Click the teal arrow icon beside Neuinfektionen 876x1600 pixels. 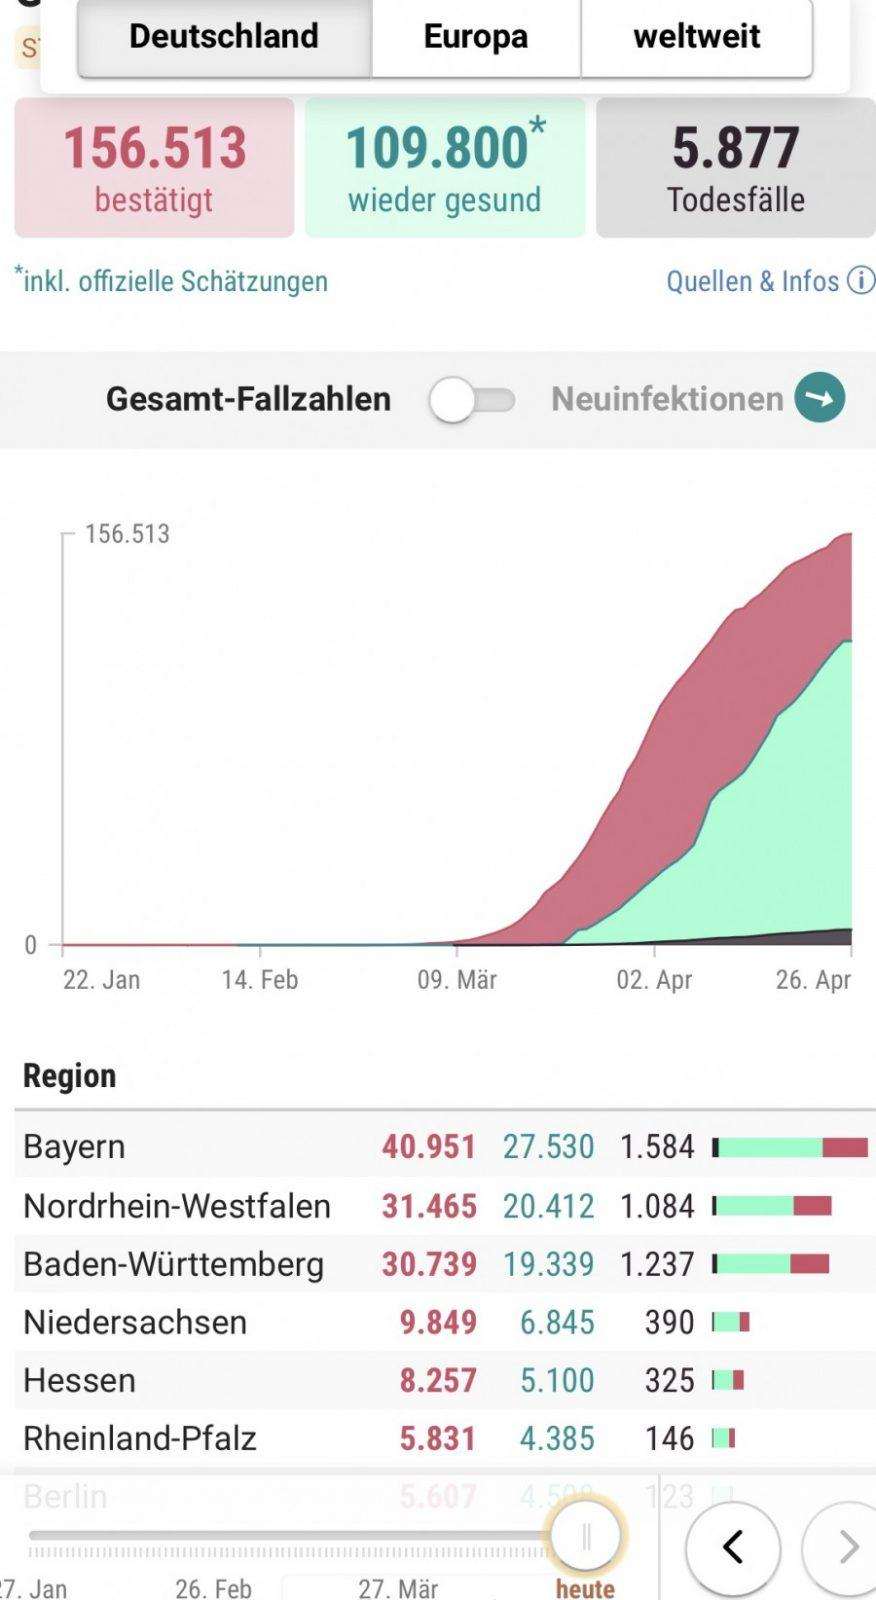coord(820,398)
